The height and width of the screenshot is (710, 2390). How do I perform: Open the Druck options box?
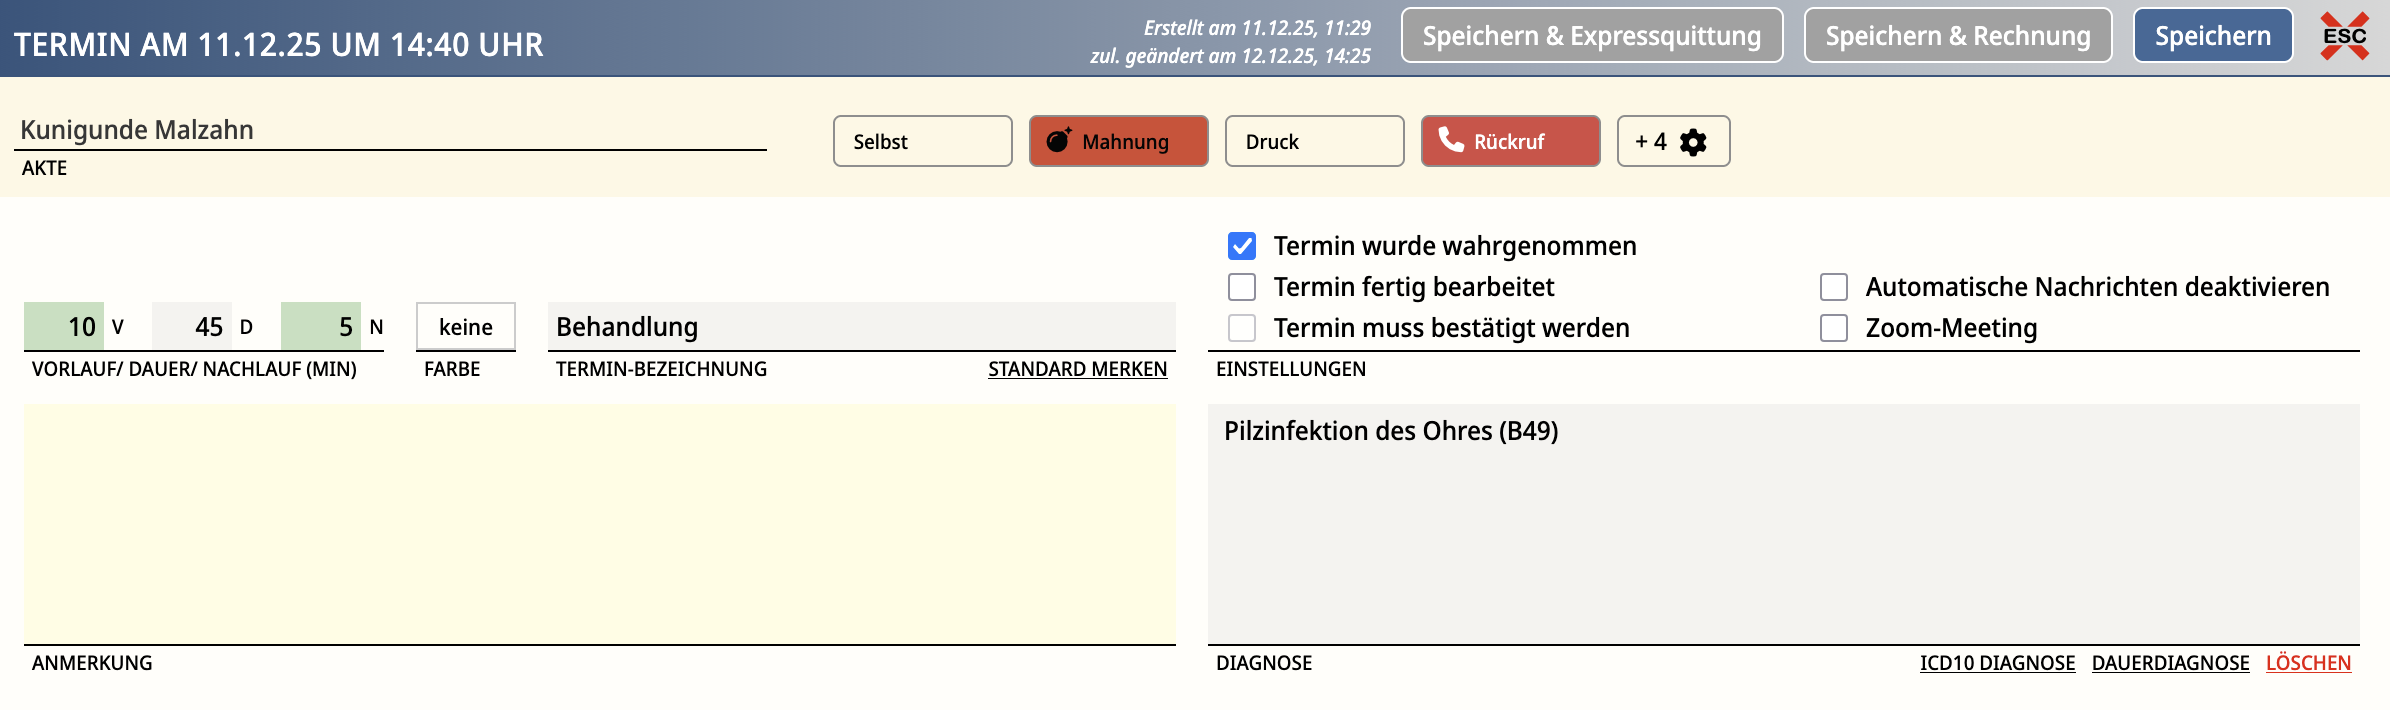[1314, 141]
